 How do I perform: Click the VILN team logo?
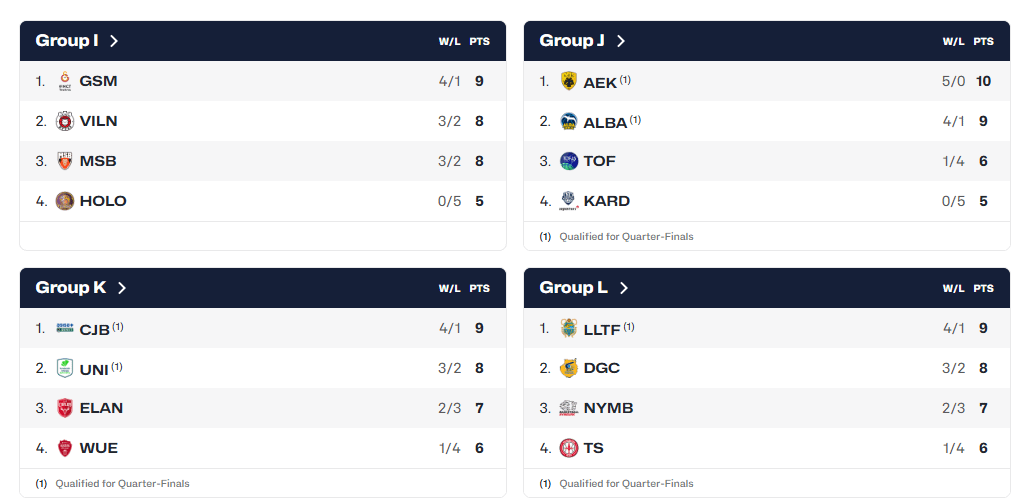pos(65,121)
